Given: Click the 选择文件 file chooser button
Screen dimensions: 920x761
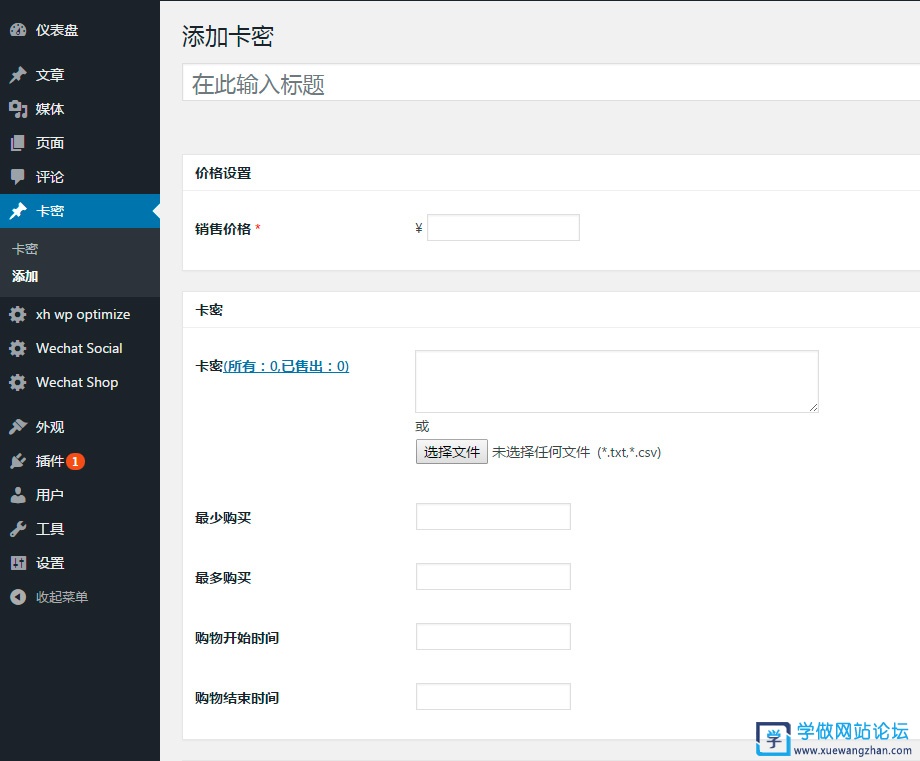Looking at the screenshot, I should click(450, 451).
